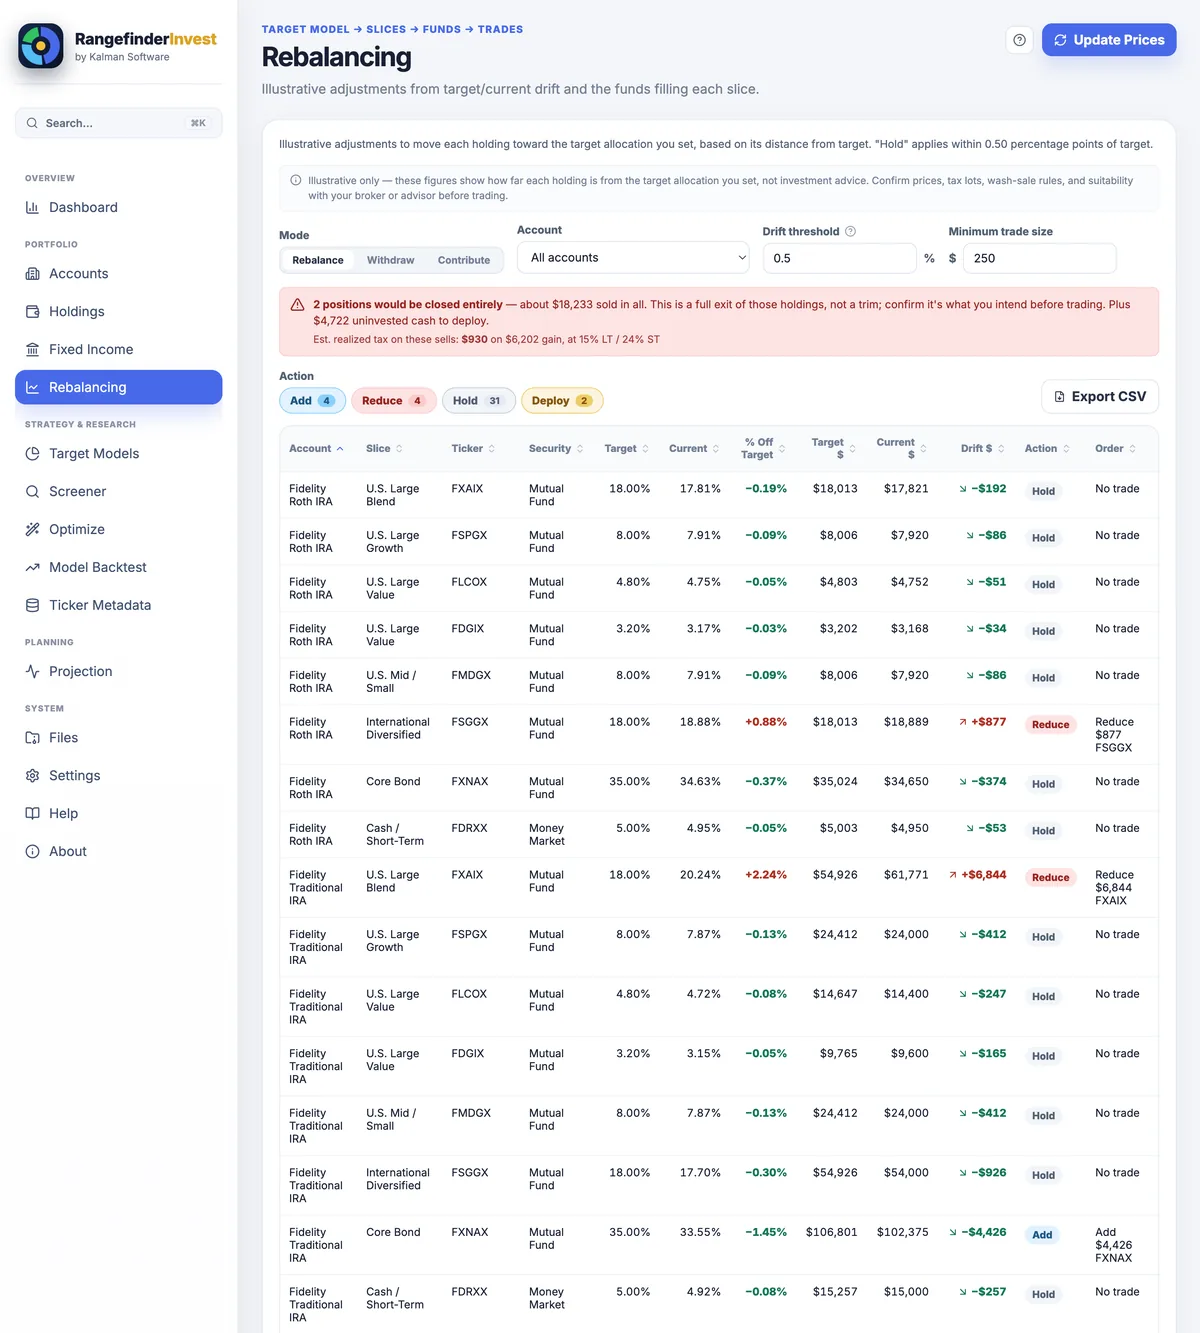Screen dimensions: 1200x1333
Task: Click the RangefinderInvest logo icon
Action: coord(41,46)
